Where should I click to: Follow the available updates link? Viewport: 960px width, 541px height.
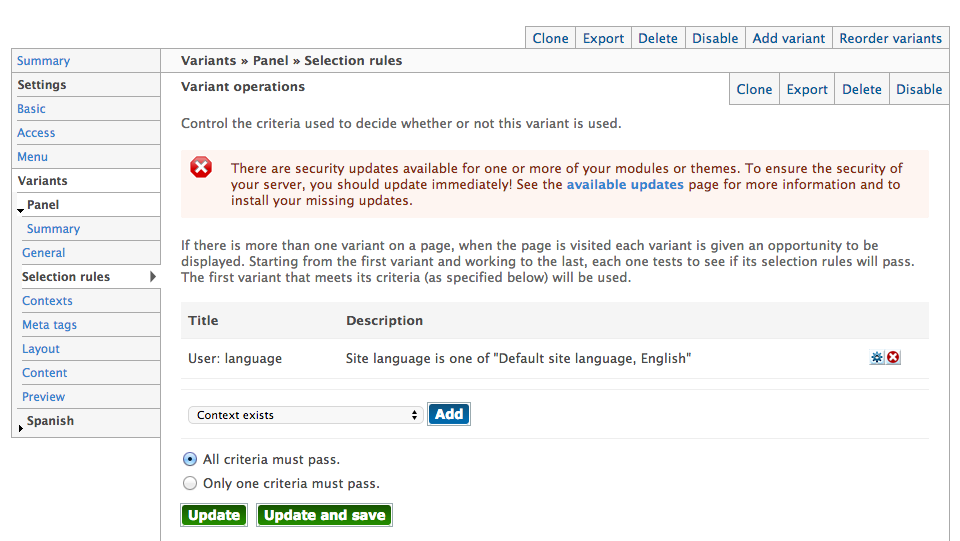click(x=624, y=185)
